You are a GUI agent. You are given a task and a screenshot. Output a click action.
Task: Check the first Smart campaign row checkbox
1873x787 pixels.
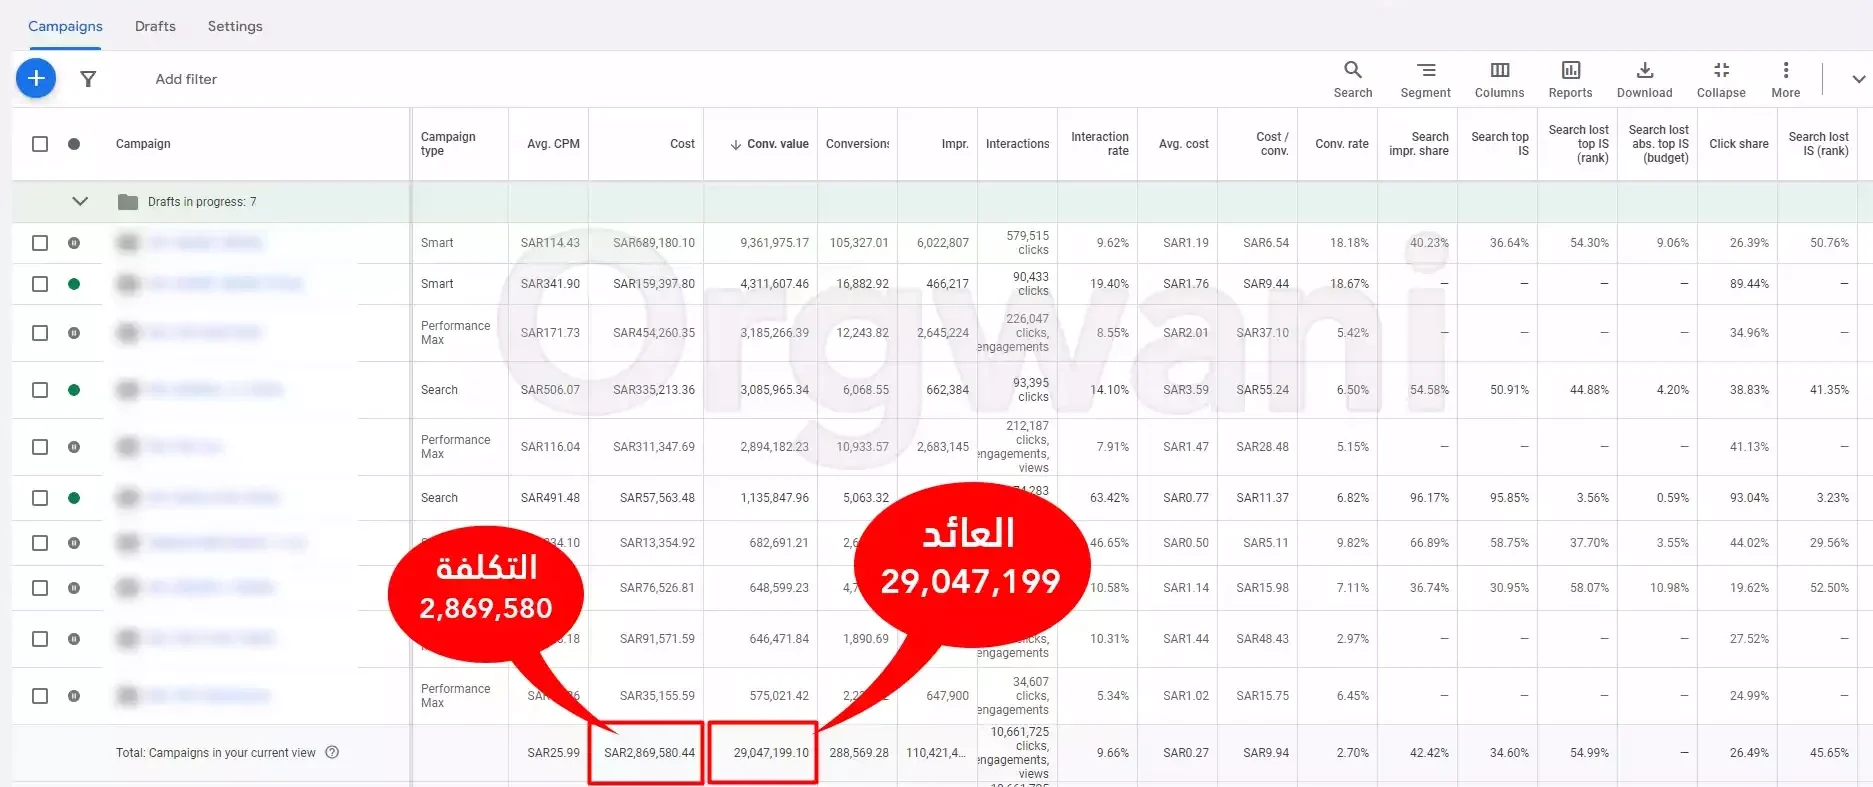[40, 243]
